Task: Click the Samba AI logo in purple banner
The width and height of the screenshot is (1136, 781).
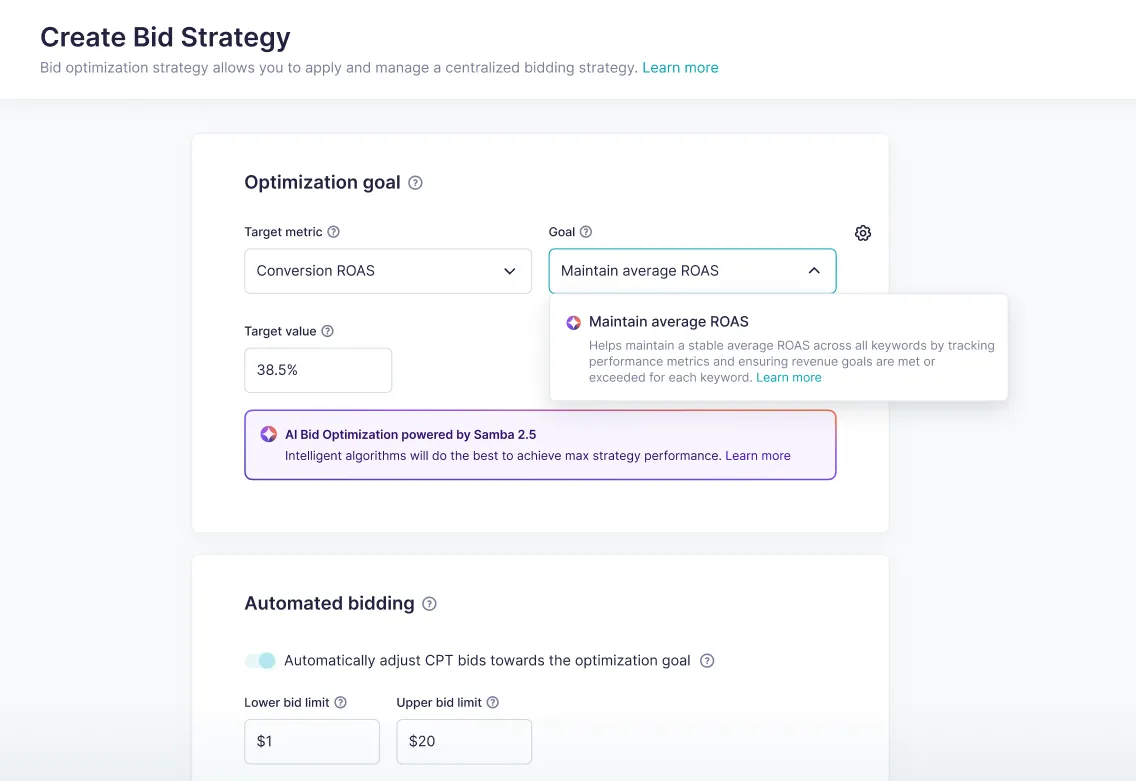Action: 269,434
